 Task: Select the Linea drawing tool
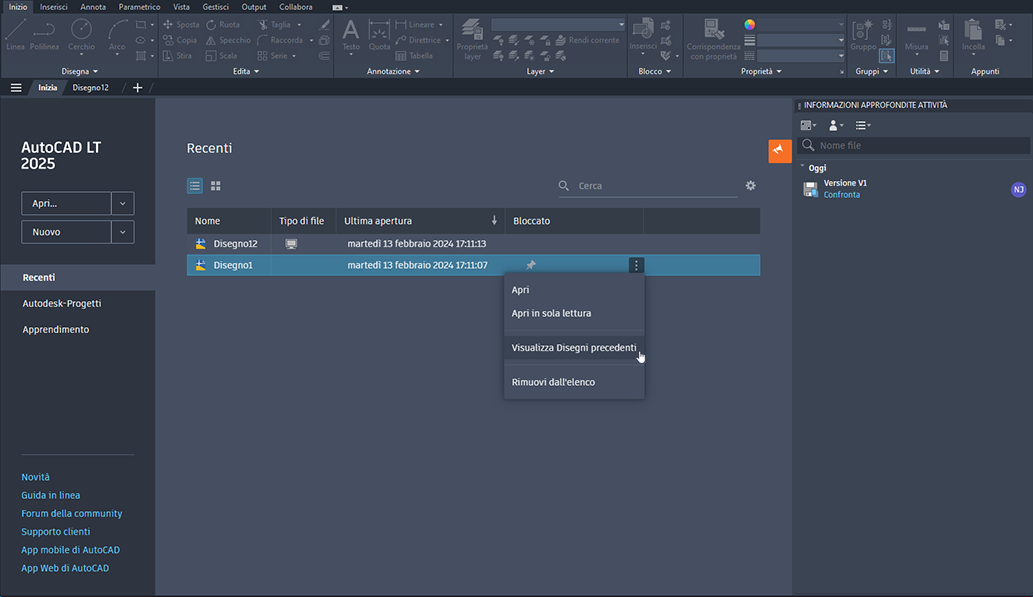tap(15, 35)
